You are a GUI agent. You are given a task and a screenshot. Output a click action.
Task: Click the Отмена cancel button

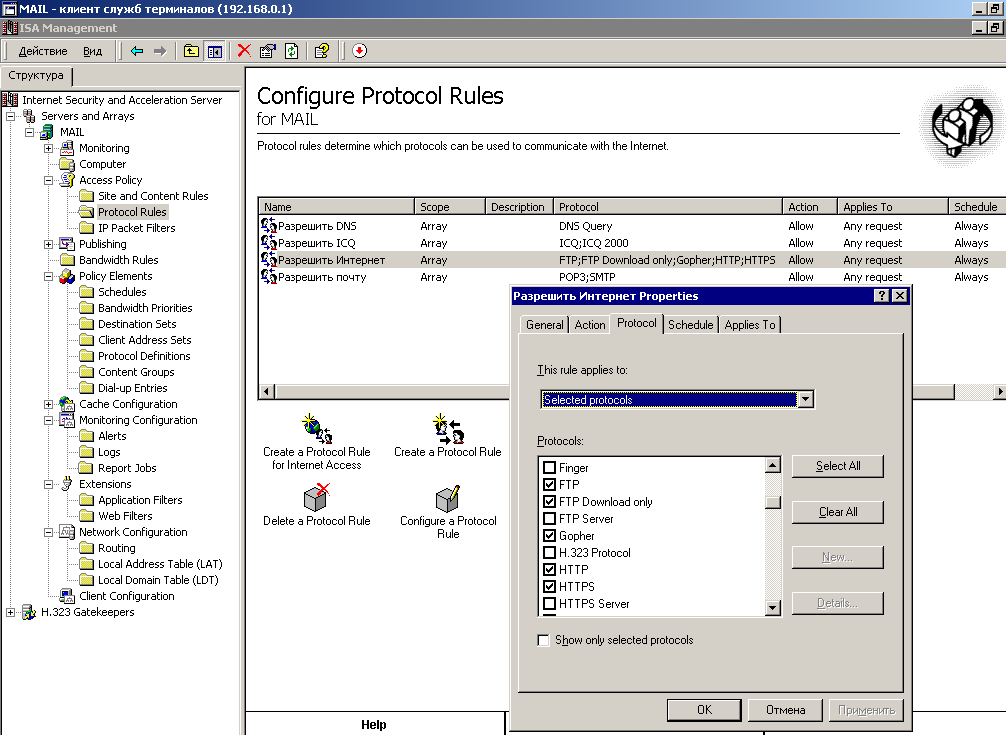tap(785, 709)
